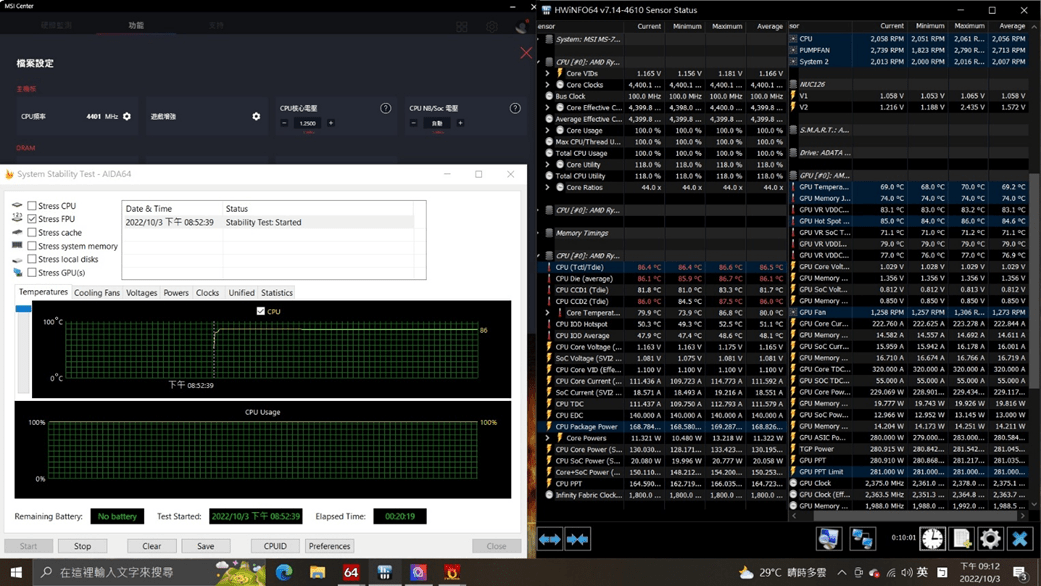Switch to Cooling Fans tab
This screenshot has width=1041, height=586.
coord(97,293)
